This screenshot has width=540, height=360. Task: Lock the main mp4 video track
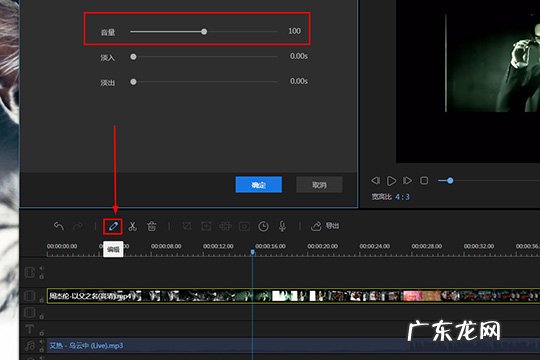[41, 300]
